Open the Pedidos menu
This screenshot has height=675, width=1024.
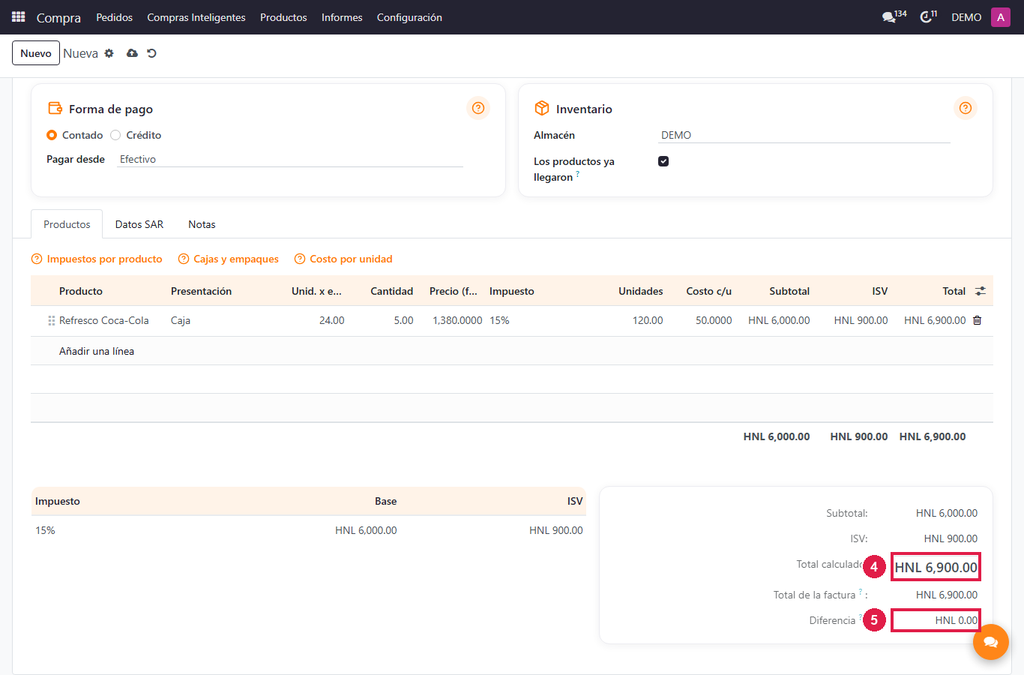pyautogui.click(x=114, y=18)
